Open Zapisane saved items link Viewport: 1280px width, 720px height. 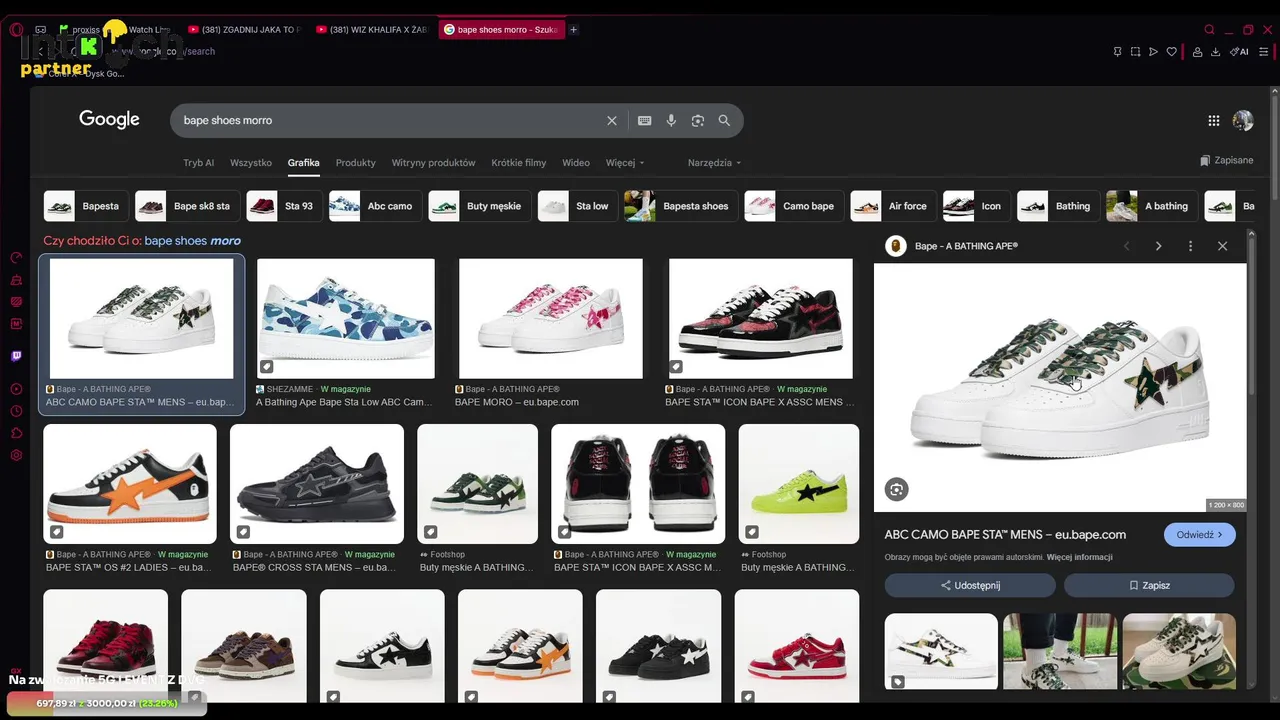tap(1227, 160)
